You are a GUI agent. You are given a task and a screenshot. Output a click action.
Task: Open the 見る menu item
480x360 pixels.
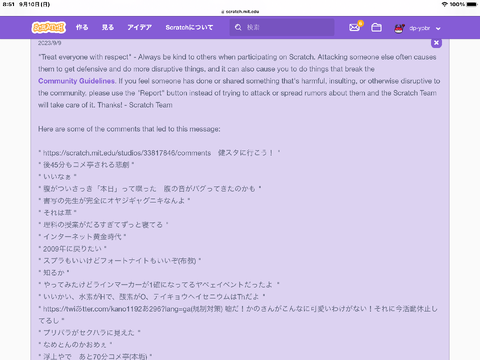coord(108,27)
